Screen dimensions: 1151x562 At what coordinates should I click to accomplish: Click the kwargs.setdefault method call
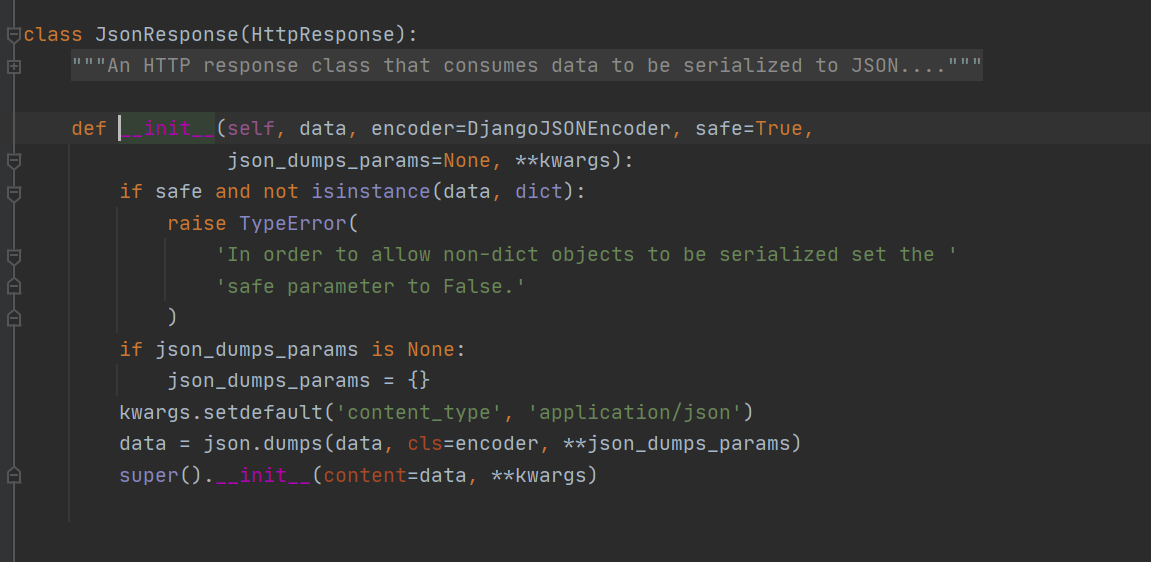point(221,412)
